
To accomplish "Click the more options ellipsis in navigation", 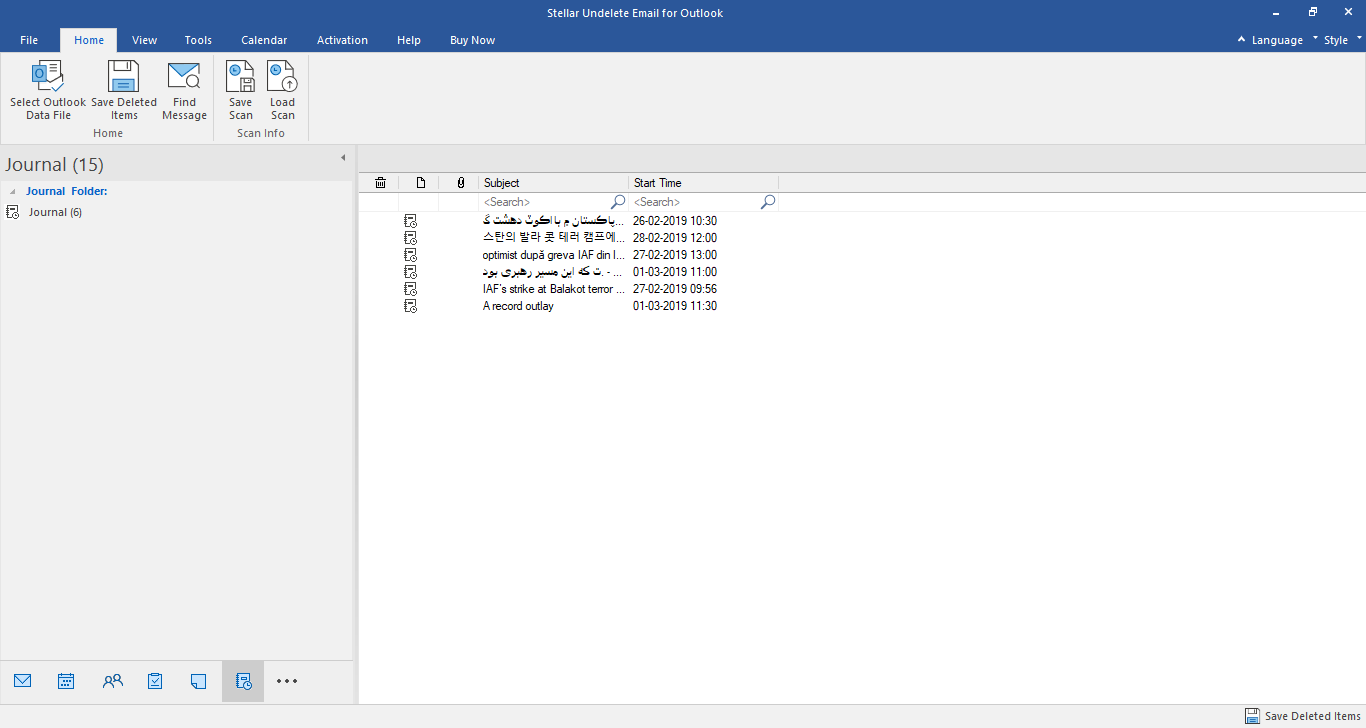I will click(287, 681).
